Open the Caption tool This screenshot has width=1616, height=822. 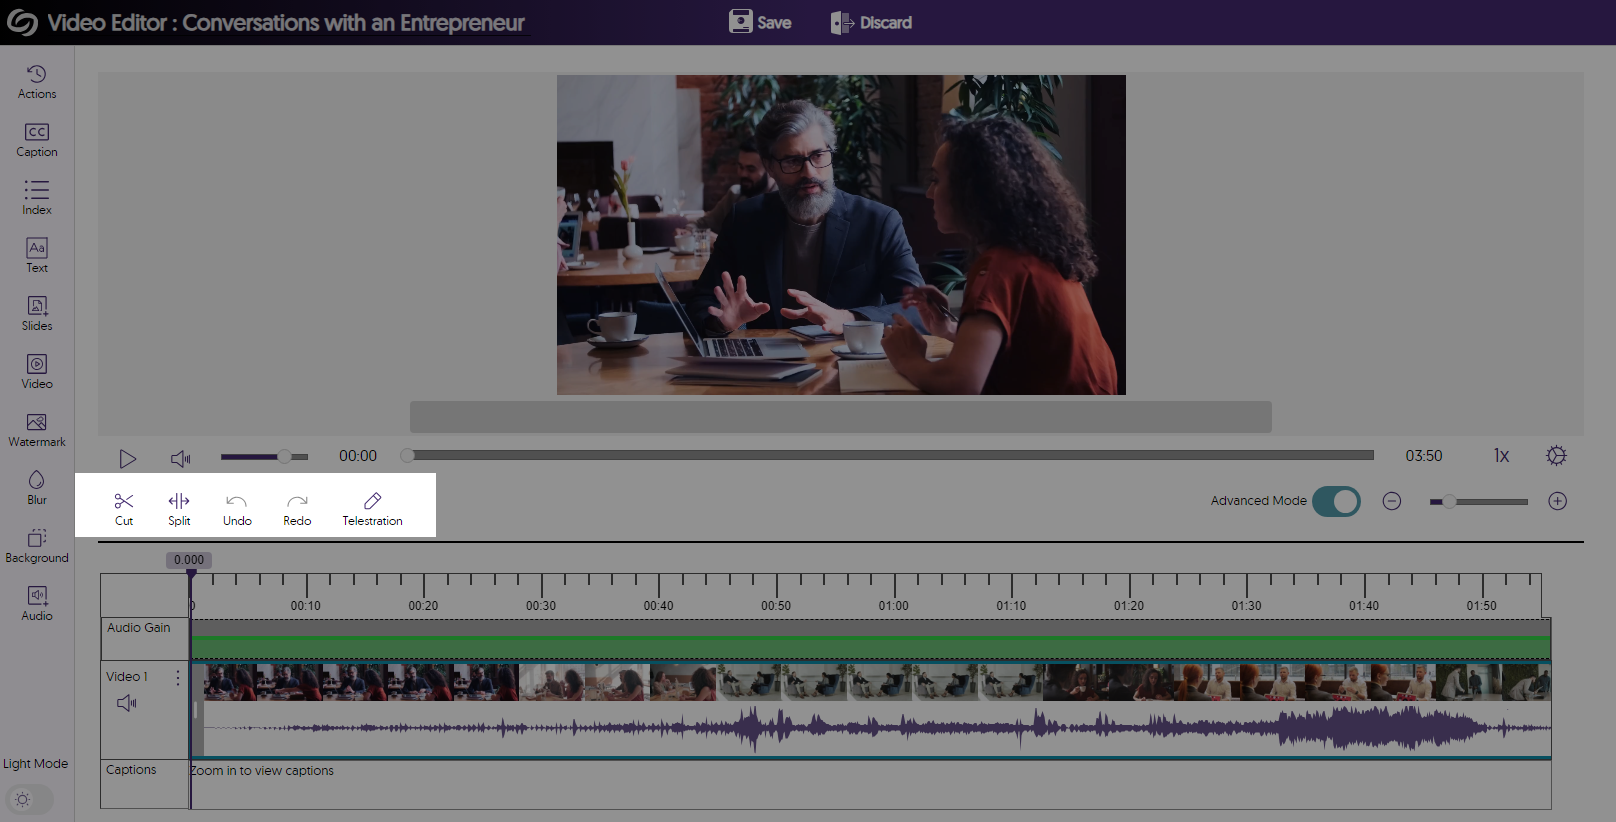37,140
